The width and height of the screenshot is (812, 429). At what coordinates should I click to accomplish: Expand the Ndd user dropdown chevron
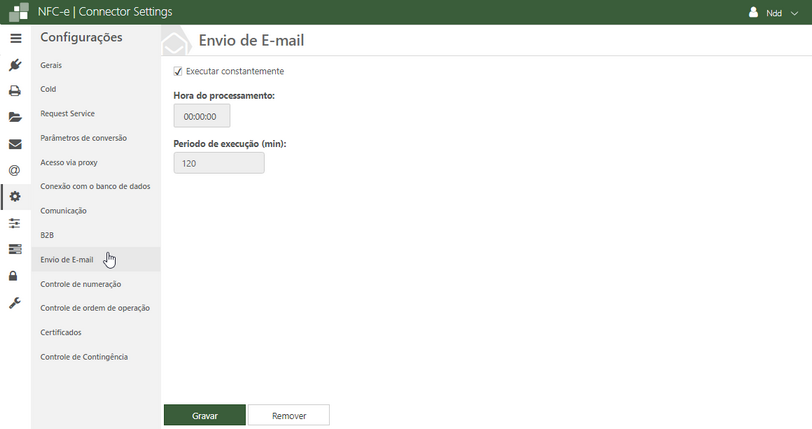click(x=794, y=13)
